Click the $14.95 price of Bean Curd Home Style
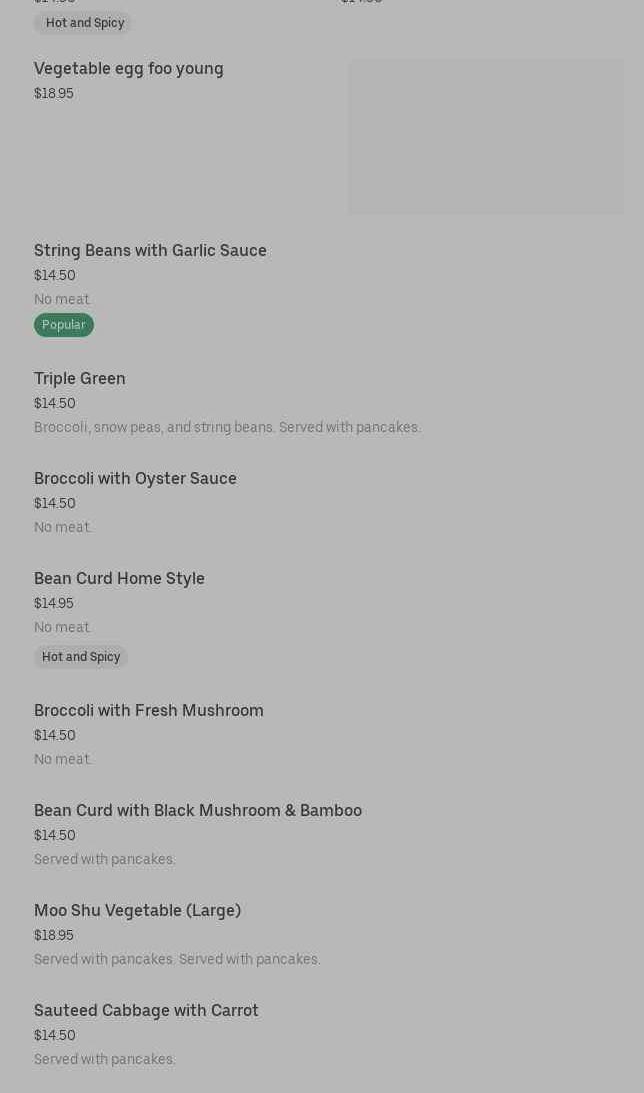Screen dimensions: 644x1093 click(54, 603)
